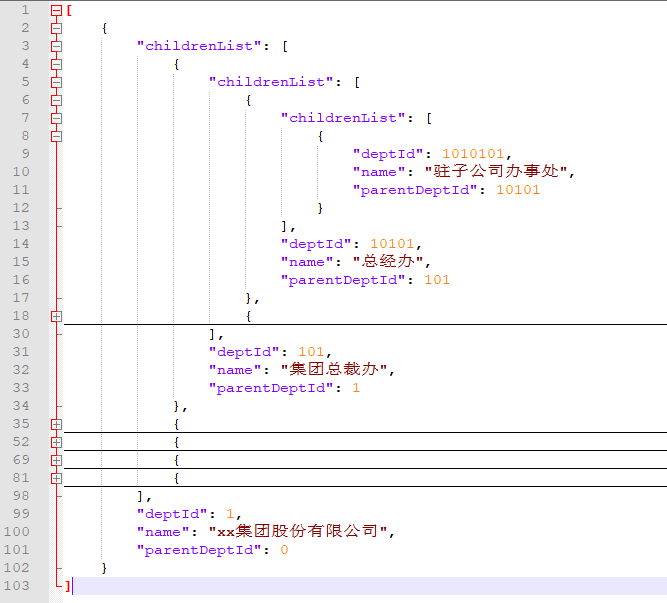The width and height of the screenshot is (667, 603).
Task: Click the deptId value 1010101
Action: 473,154
